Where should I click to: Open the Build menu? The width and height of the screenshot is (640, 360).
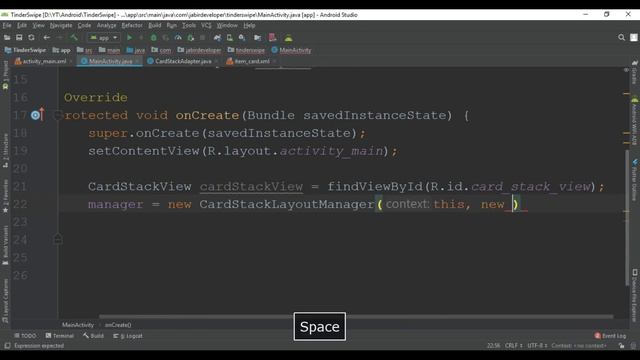pyautogui.click(x=154, y=25)
